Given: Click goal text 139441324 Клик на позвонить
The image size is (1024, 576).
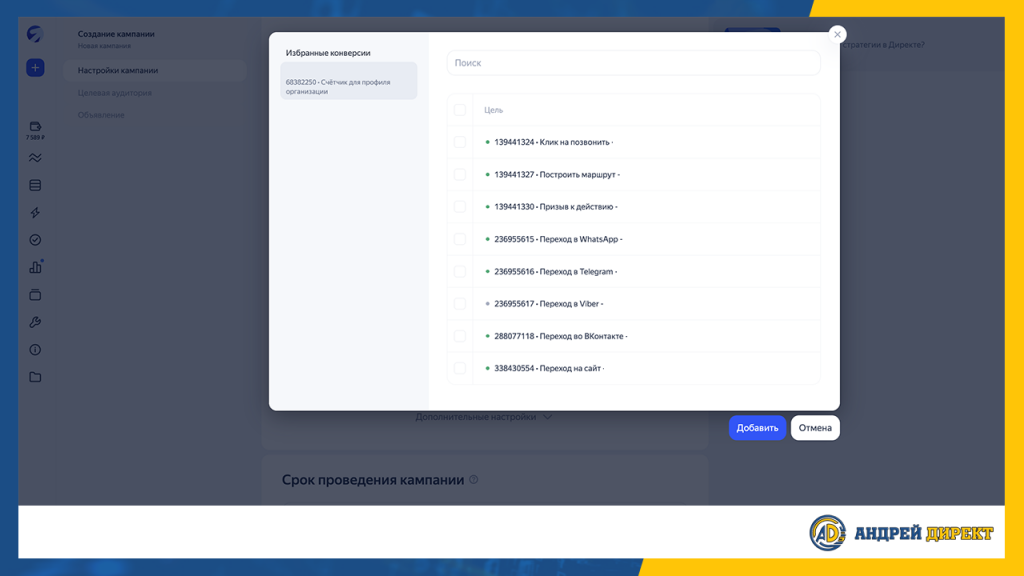Looking at the screenshot, I should (x=554, y=142).
